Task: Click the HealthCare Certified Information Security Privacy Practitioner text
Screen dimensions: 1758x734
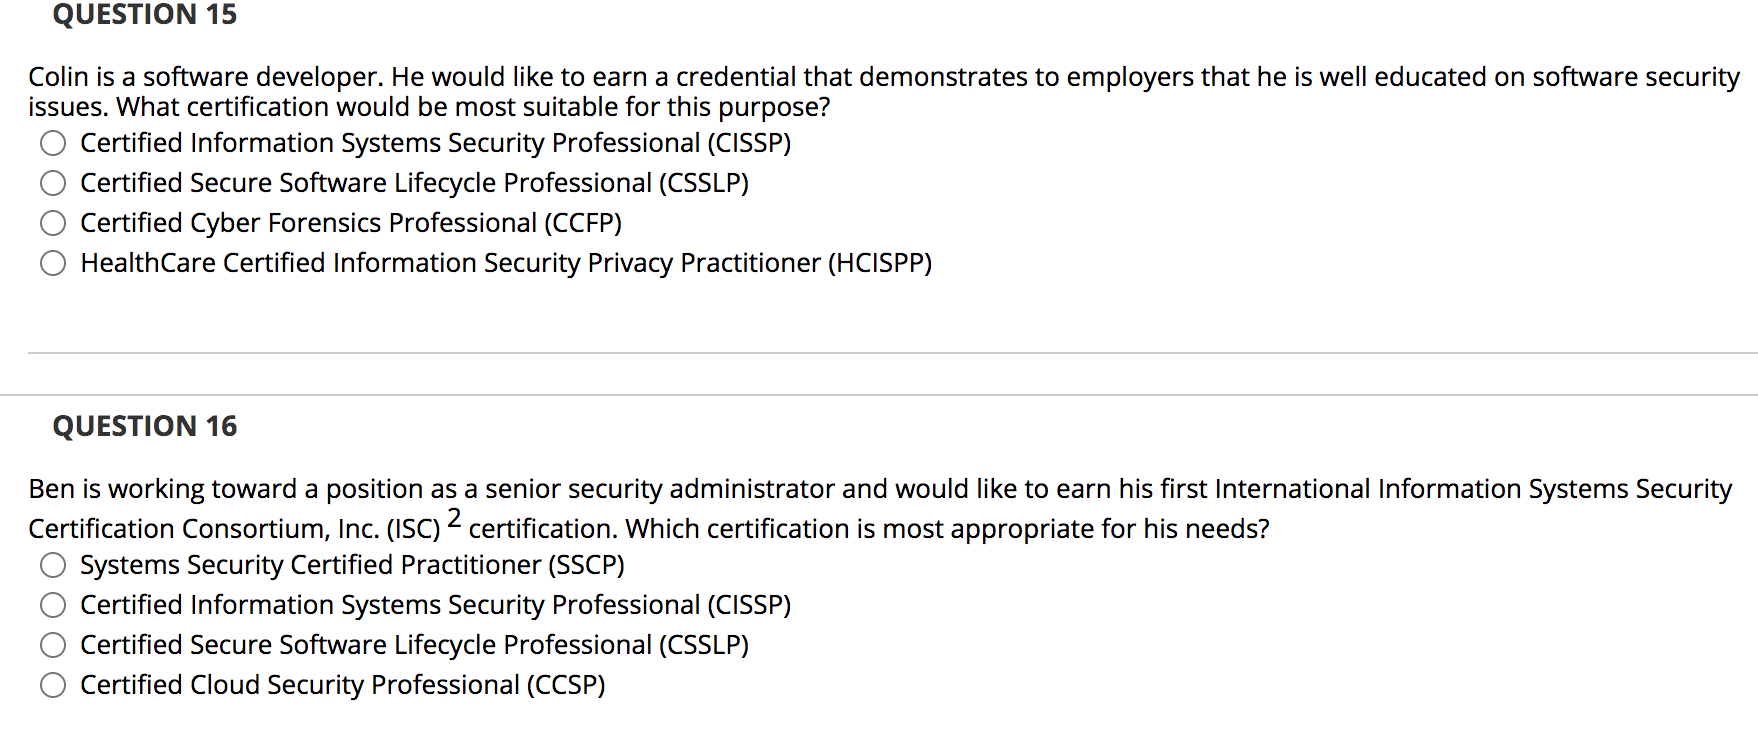Action: pyautogui.click(x=505, y=263)
